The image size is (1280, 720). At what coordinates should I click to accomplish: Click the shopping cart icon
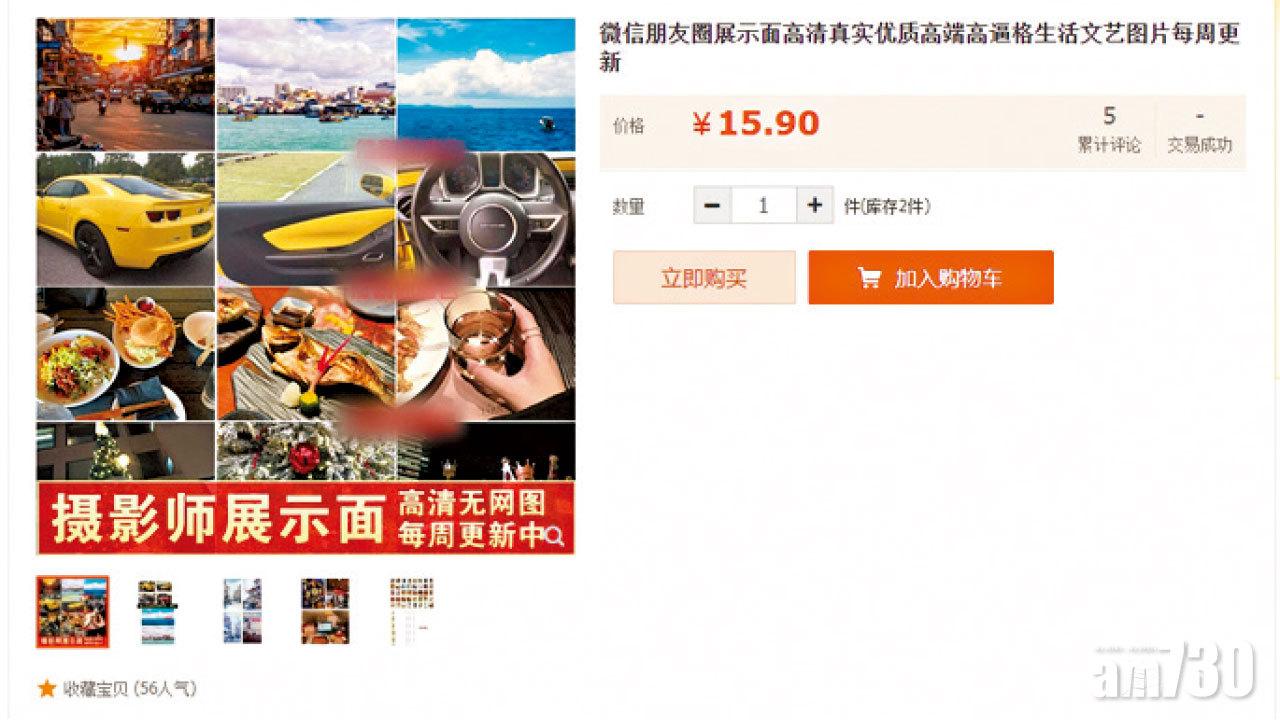coord(869,278)
